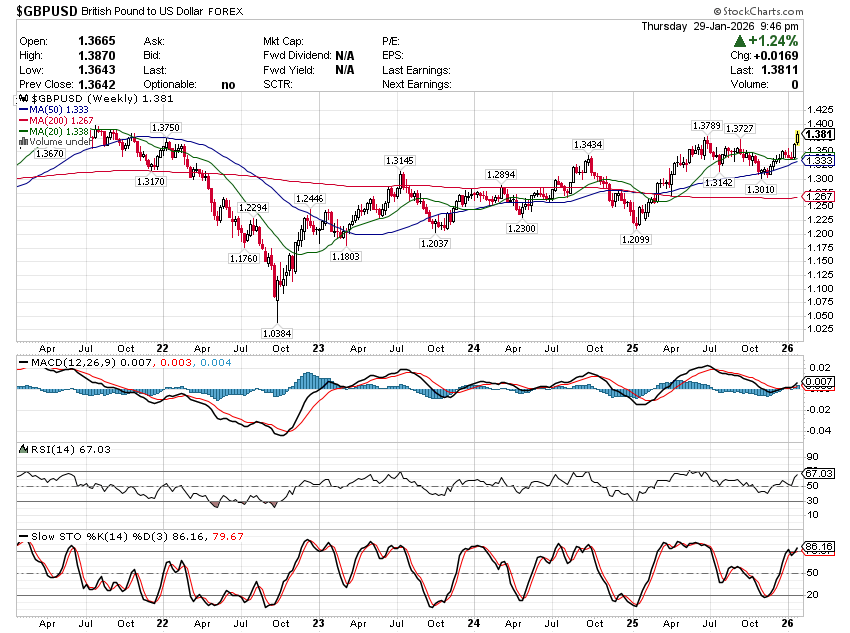
Task: Click the 1.3750 price annotation
Action: coord(165,128)
